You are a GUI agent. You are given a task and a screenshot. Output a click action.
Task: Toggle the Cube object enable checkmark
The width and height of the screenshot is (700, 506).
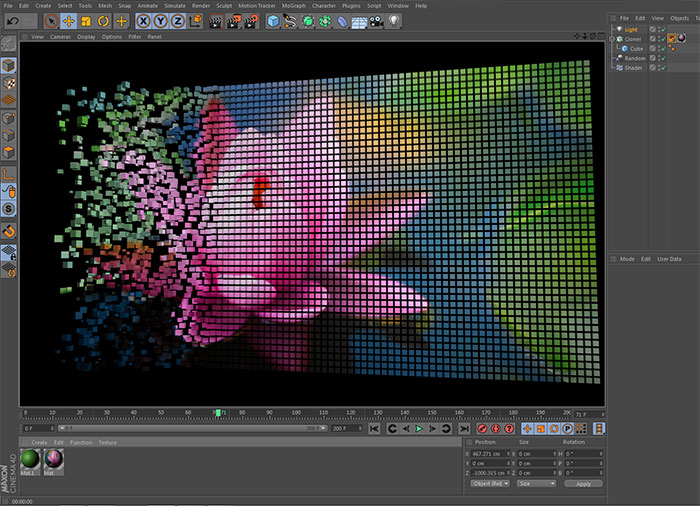(x=663, y=49)
